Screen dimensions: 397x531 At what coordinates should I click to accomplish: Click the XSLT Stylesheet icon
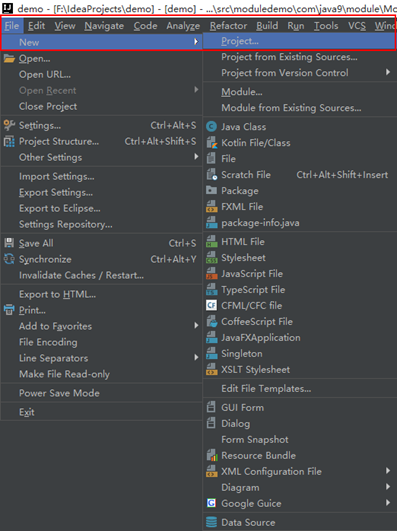(211, 369)
